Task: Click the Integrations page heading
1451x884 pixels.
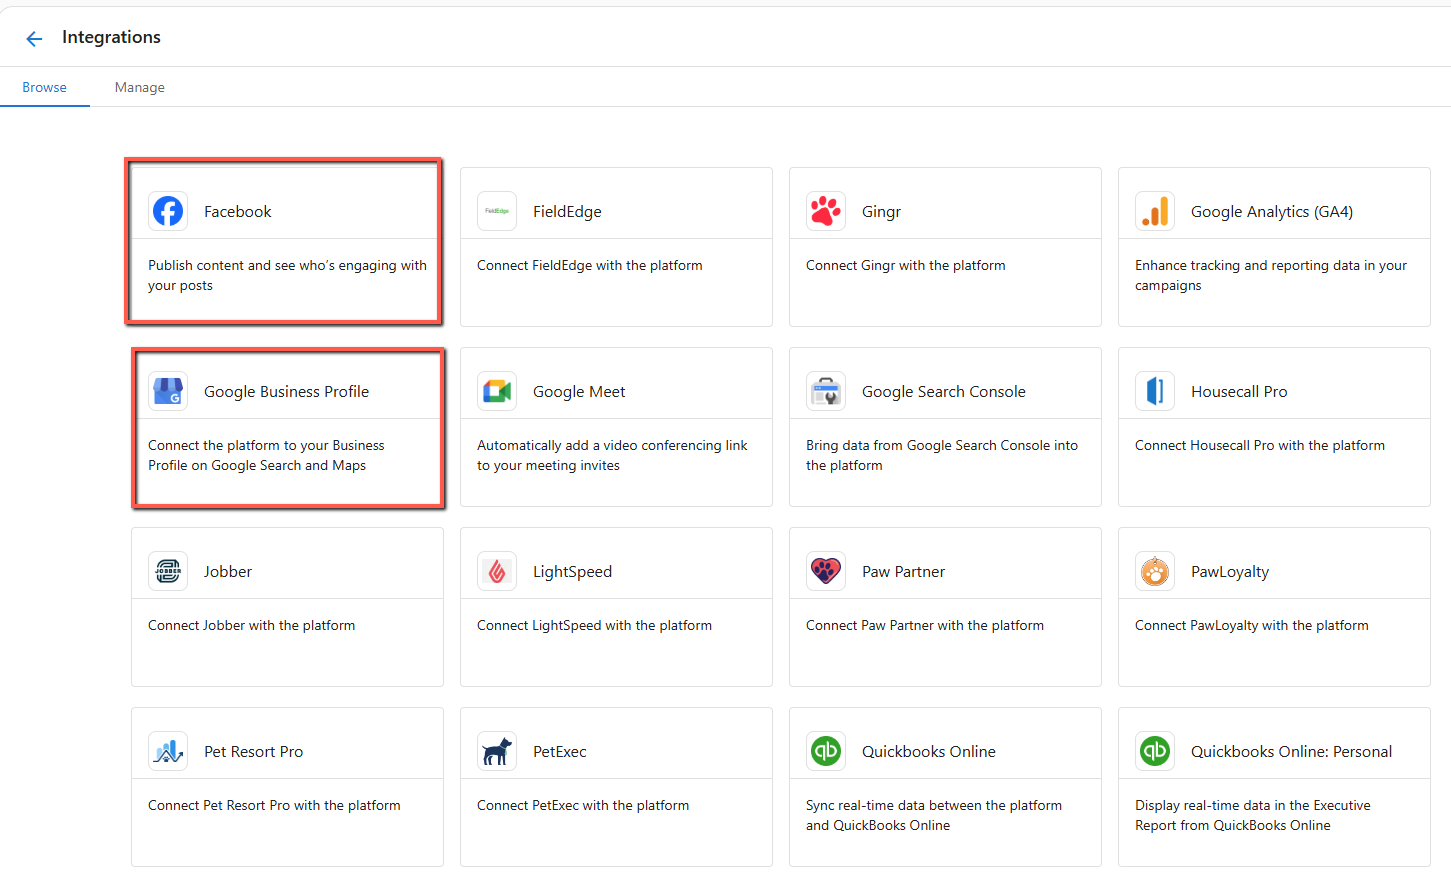Action: click(x=111, y=37)
